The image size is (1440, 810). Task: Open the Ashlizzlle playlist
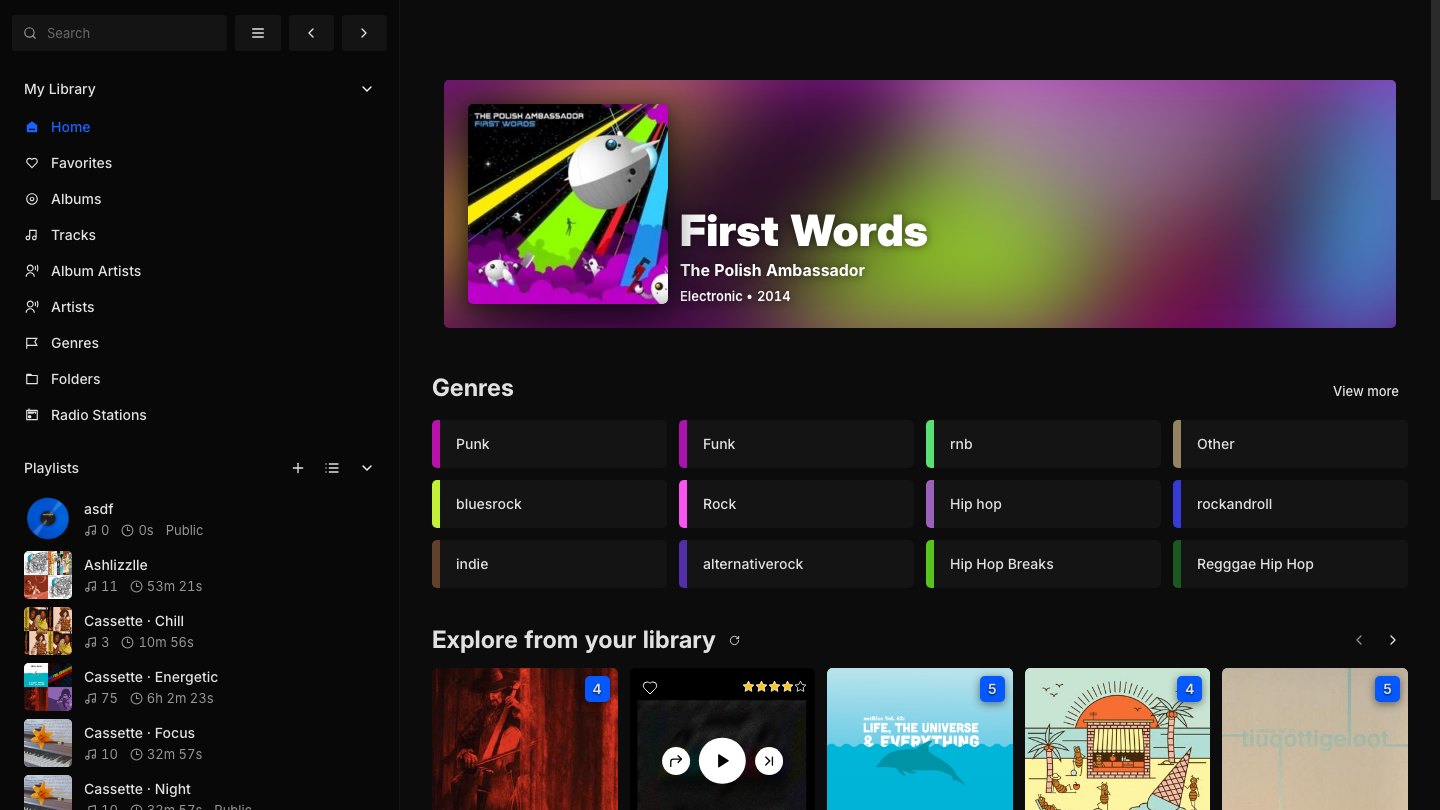pos(200,575)
